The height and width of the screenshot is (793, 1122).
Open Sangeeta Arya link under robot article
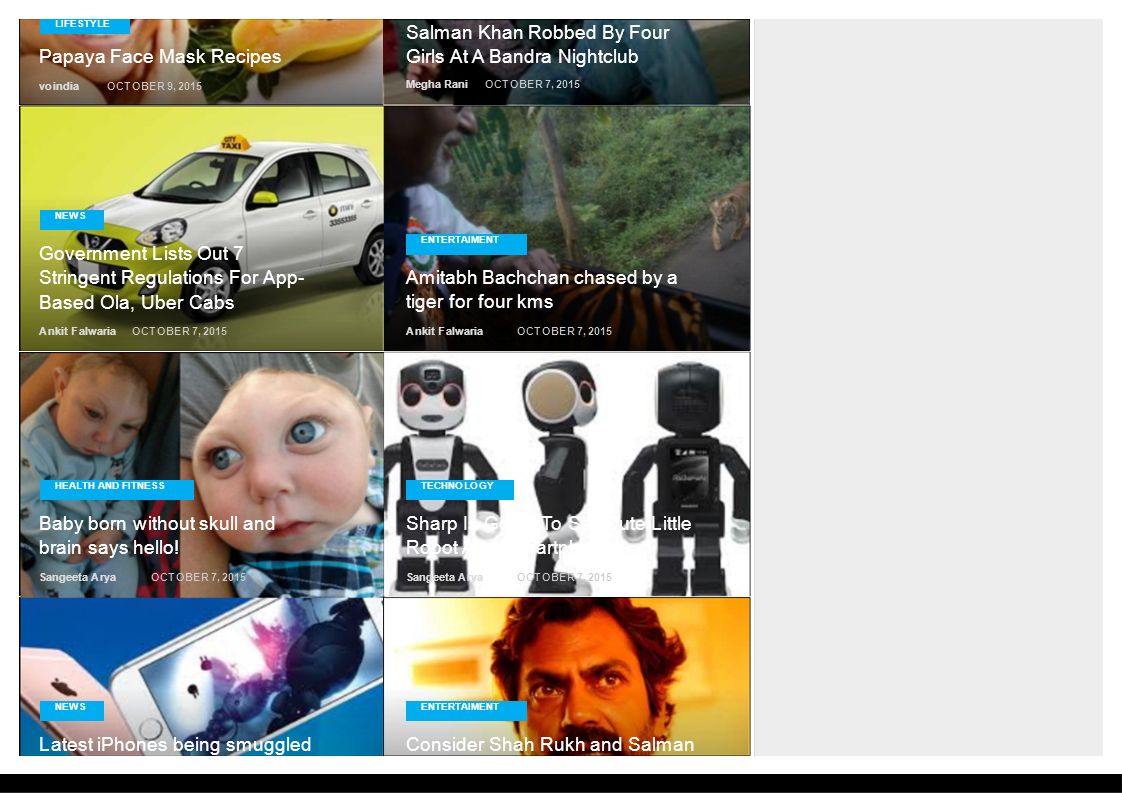click(x=444, y=577)
